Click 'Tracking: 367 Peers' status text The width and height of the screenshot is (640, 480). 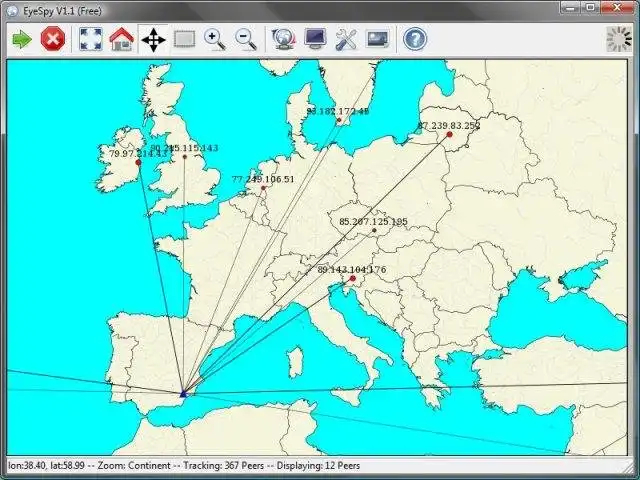click(x=223, y=466)
